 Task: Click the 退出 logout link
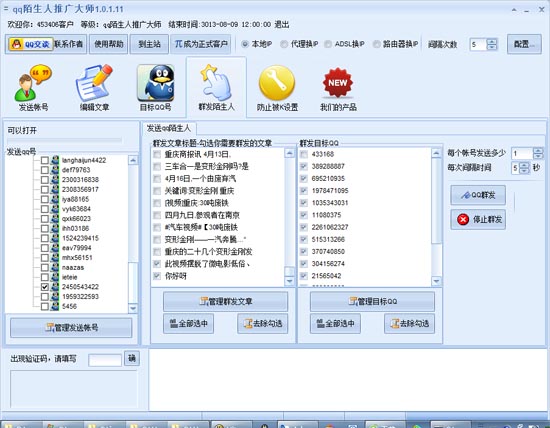click(282, 25)
